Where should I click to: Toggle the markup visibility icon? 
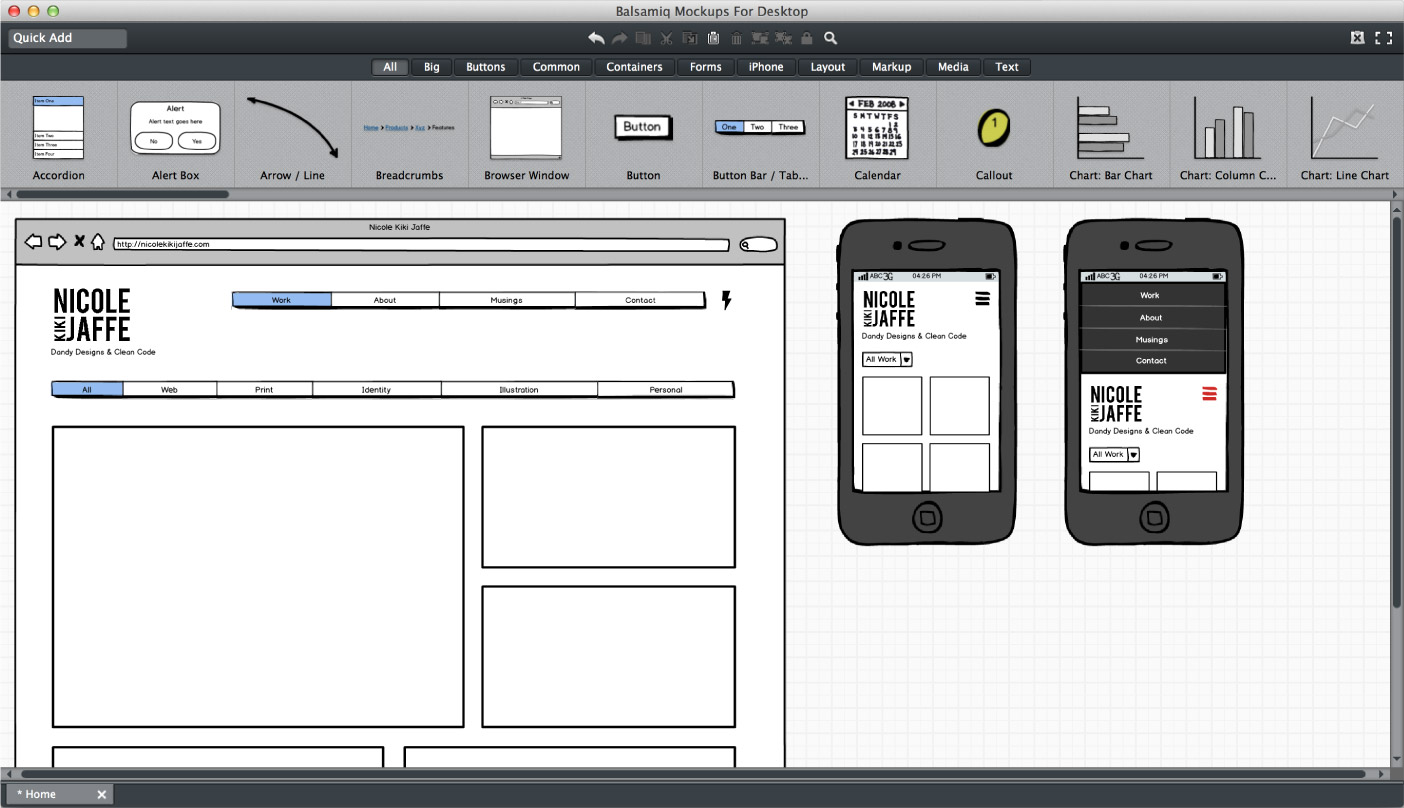pyautogui.click(x=1357, y=38)
